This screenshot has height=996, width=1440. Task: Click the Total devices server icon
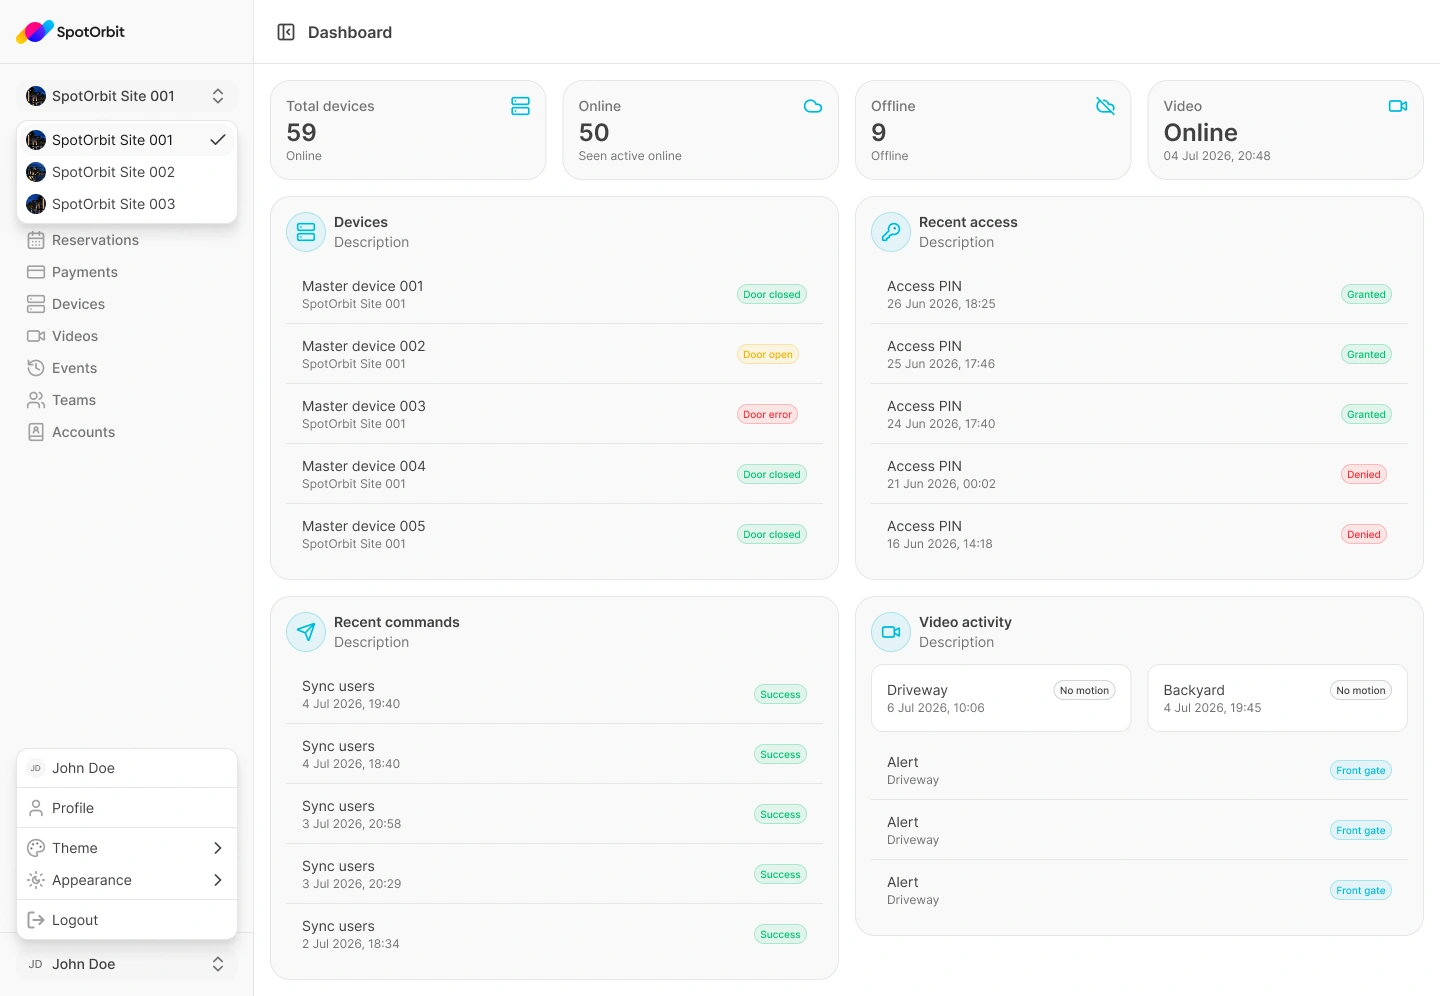(520, 106)
